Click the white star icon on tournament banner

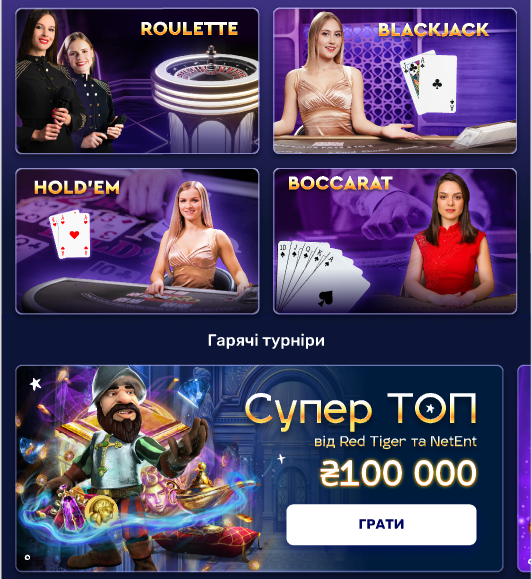[x=35, y=384]
